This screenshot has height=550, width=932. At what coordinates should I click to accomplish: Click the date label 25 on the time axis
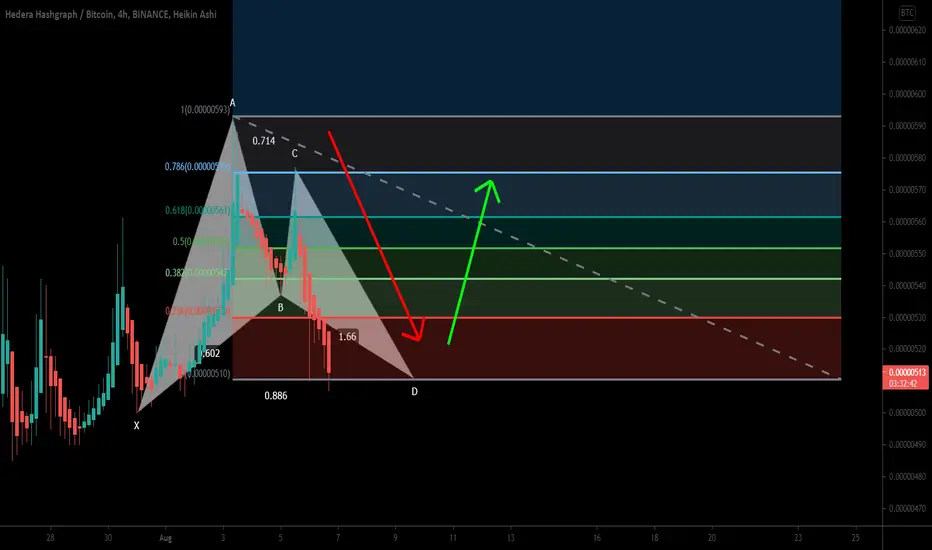pyautogui.click(x=856, y=538)
